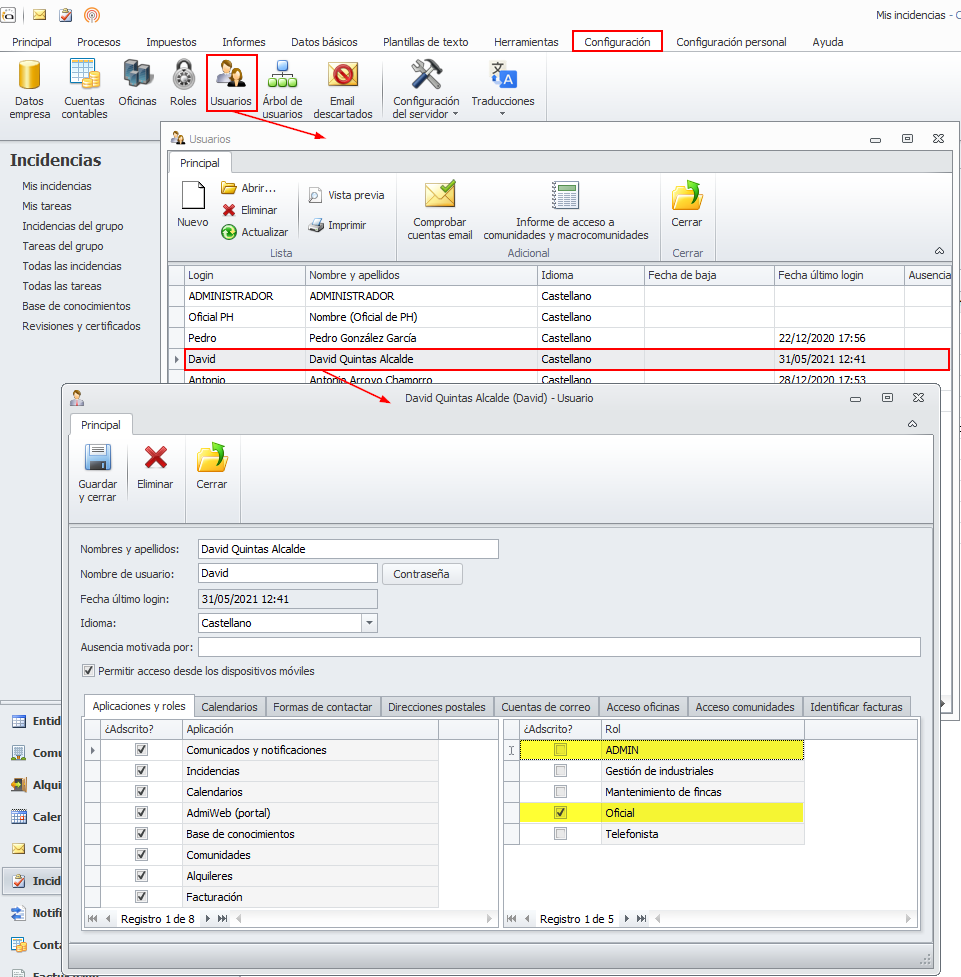Click Nuevo in the Usuarios window
The image size is (961, 977).
click(193, 204)
